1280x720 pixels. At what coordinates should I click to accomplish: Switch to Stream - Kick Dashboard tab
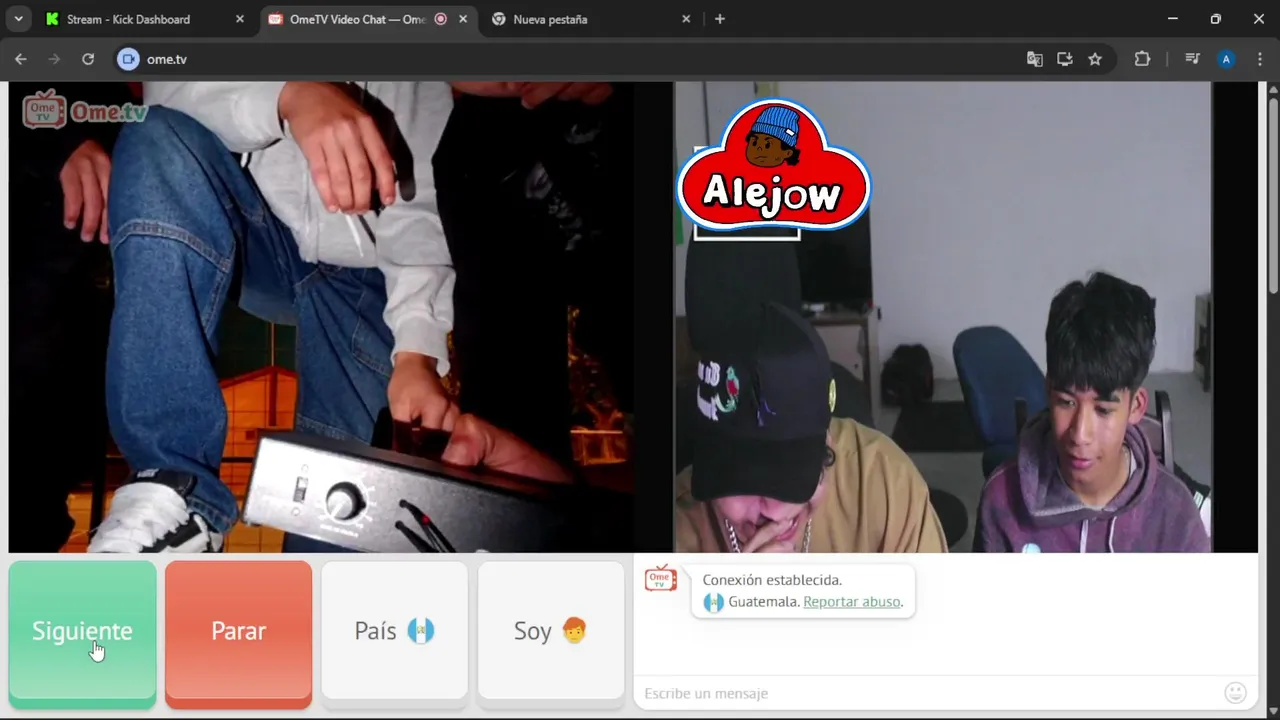coord(143,19)
